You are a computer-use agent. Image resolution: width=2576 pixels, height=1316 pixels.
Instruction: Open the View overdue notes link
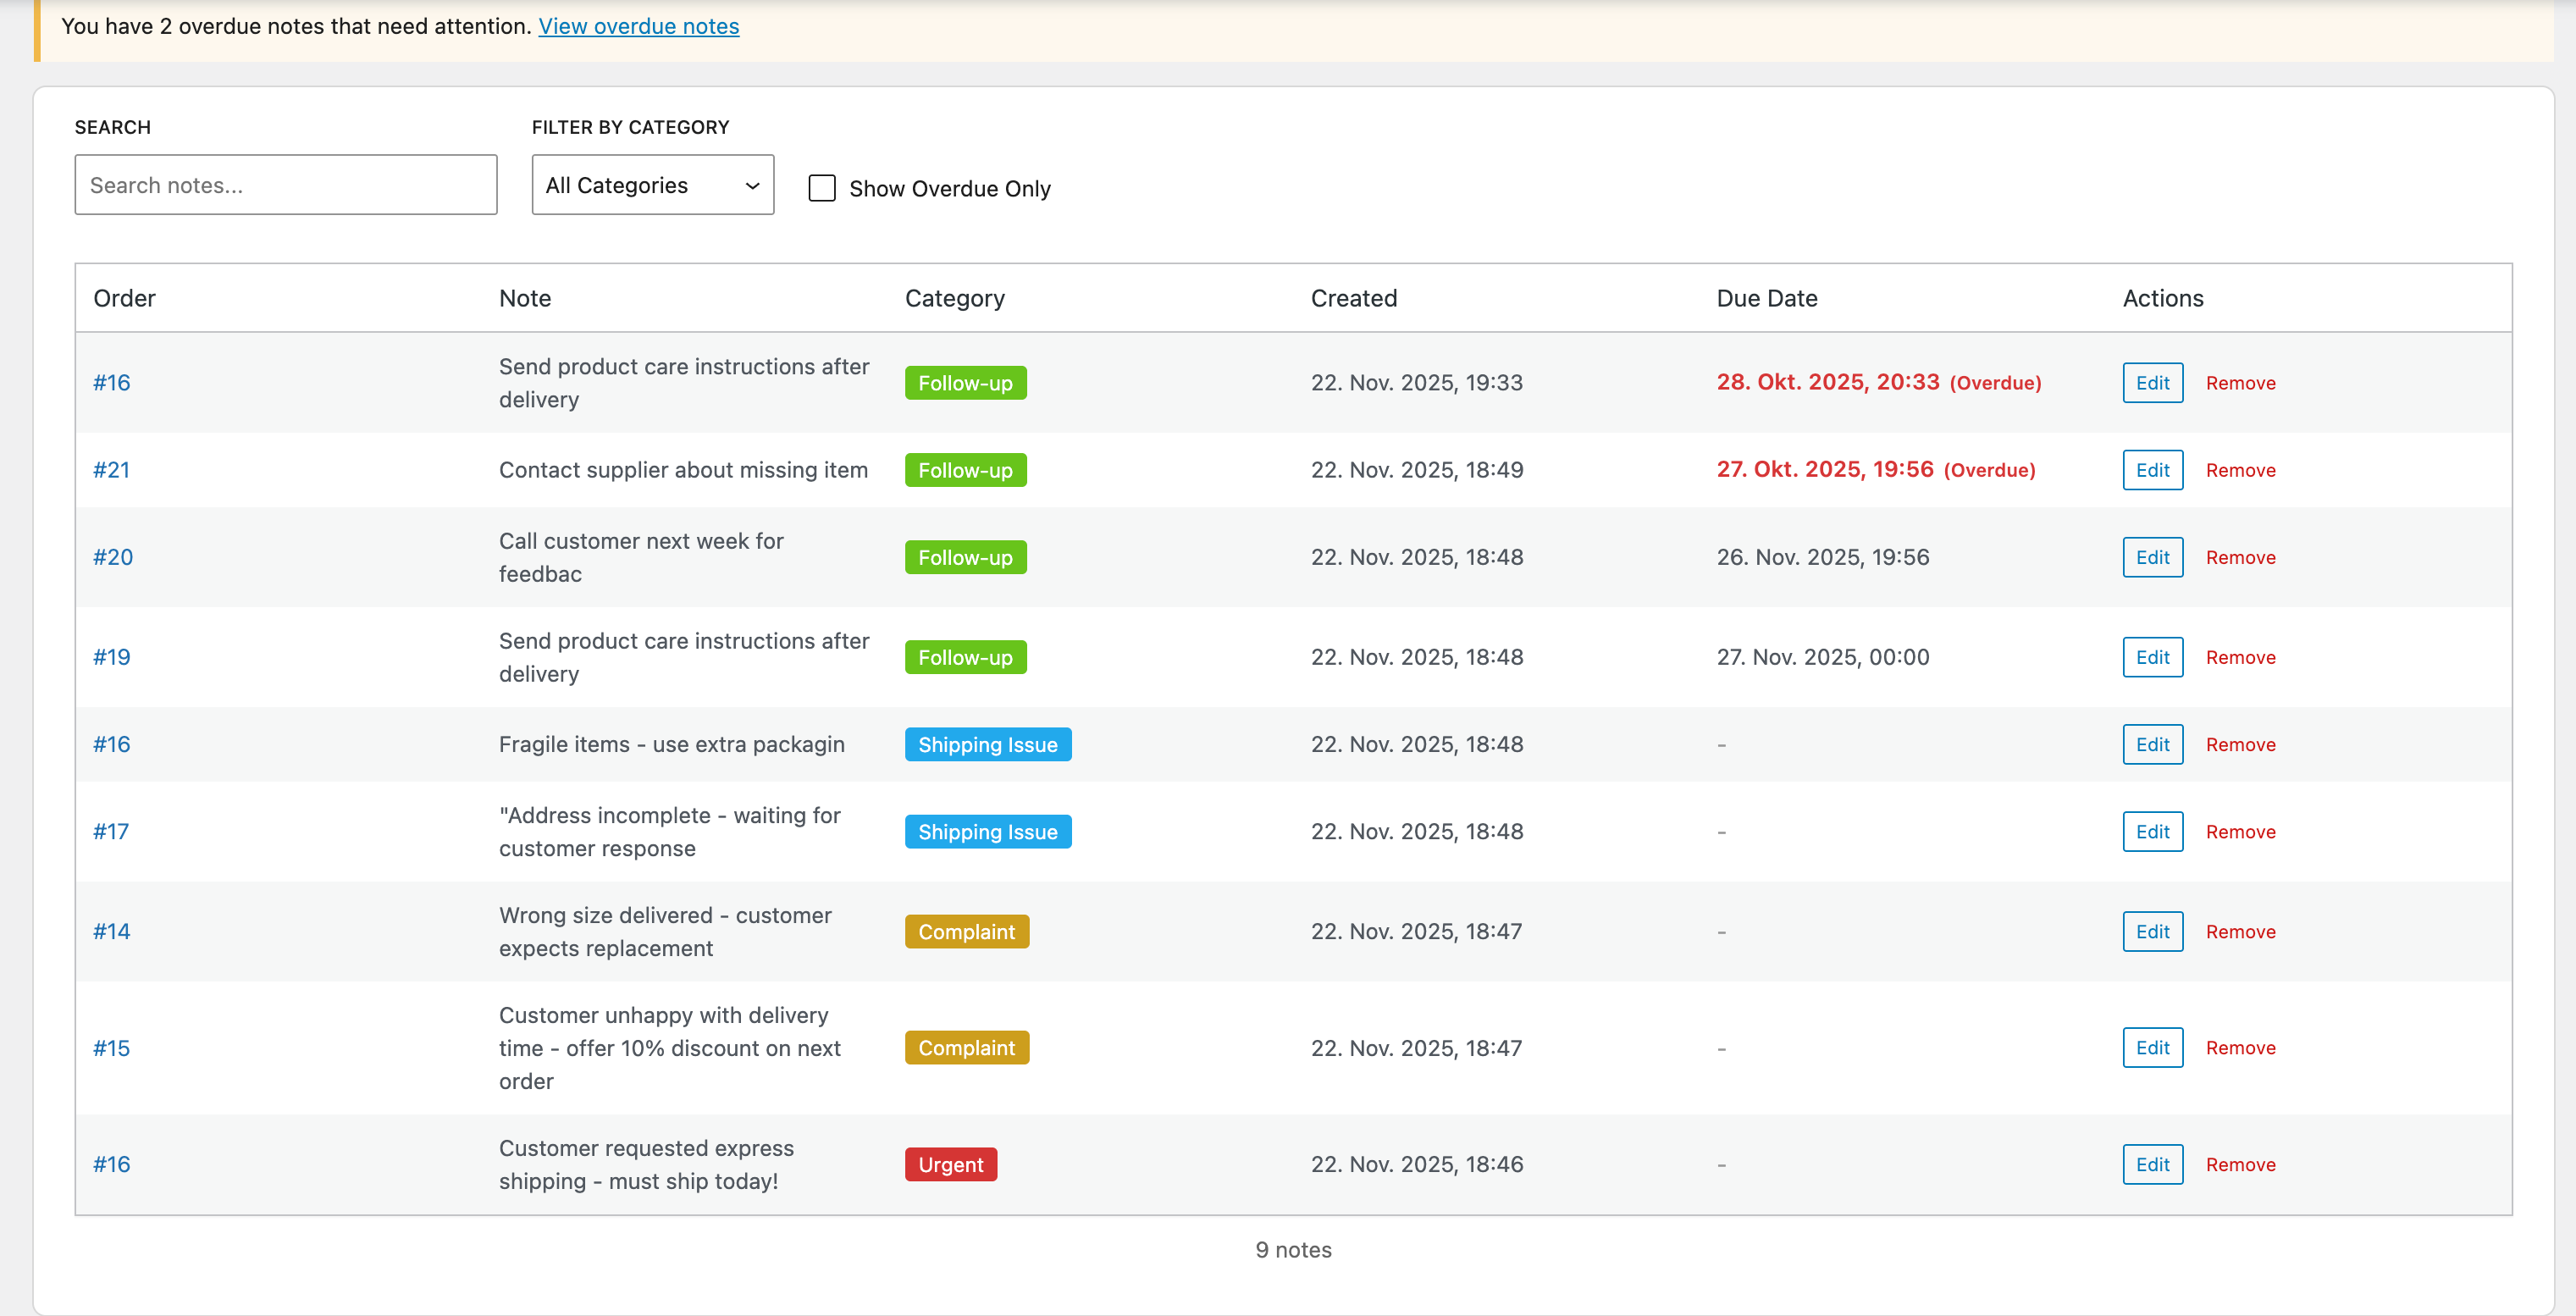[638, 26]
